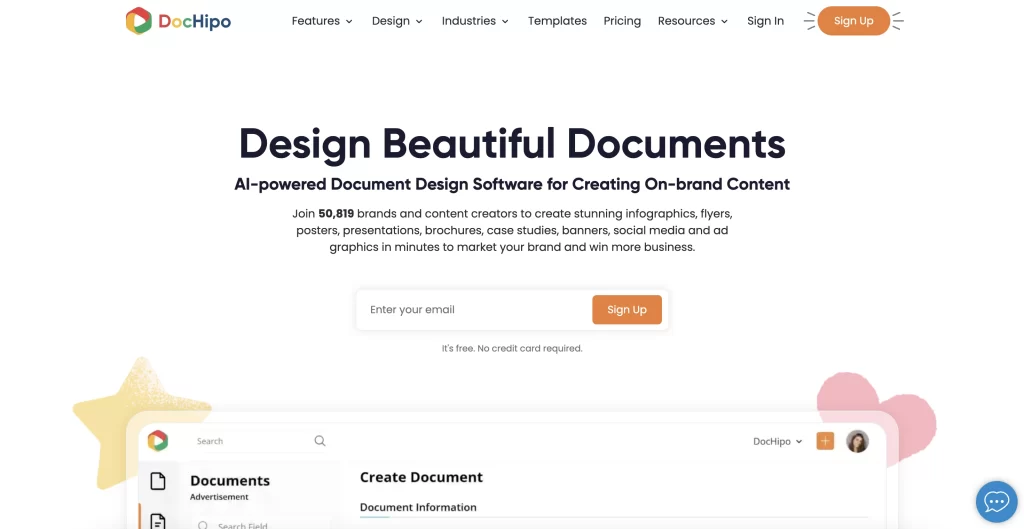This screenshot has width=1024, height=529.
Task: Click the DocHipo logo in app preview
Action: click(x=157, y=441)
